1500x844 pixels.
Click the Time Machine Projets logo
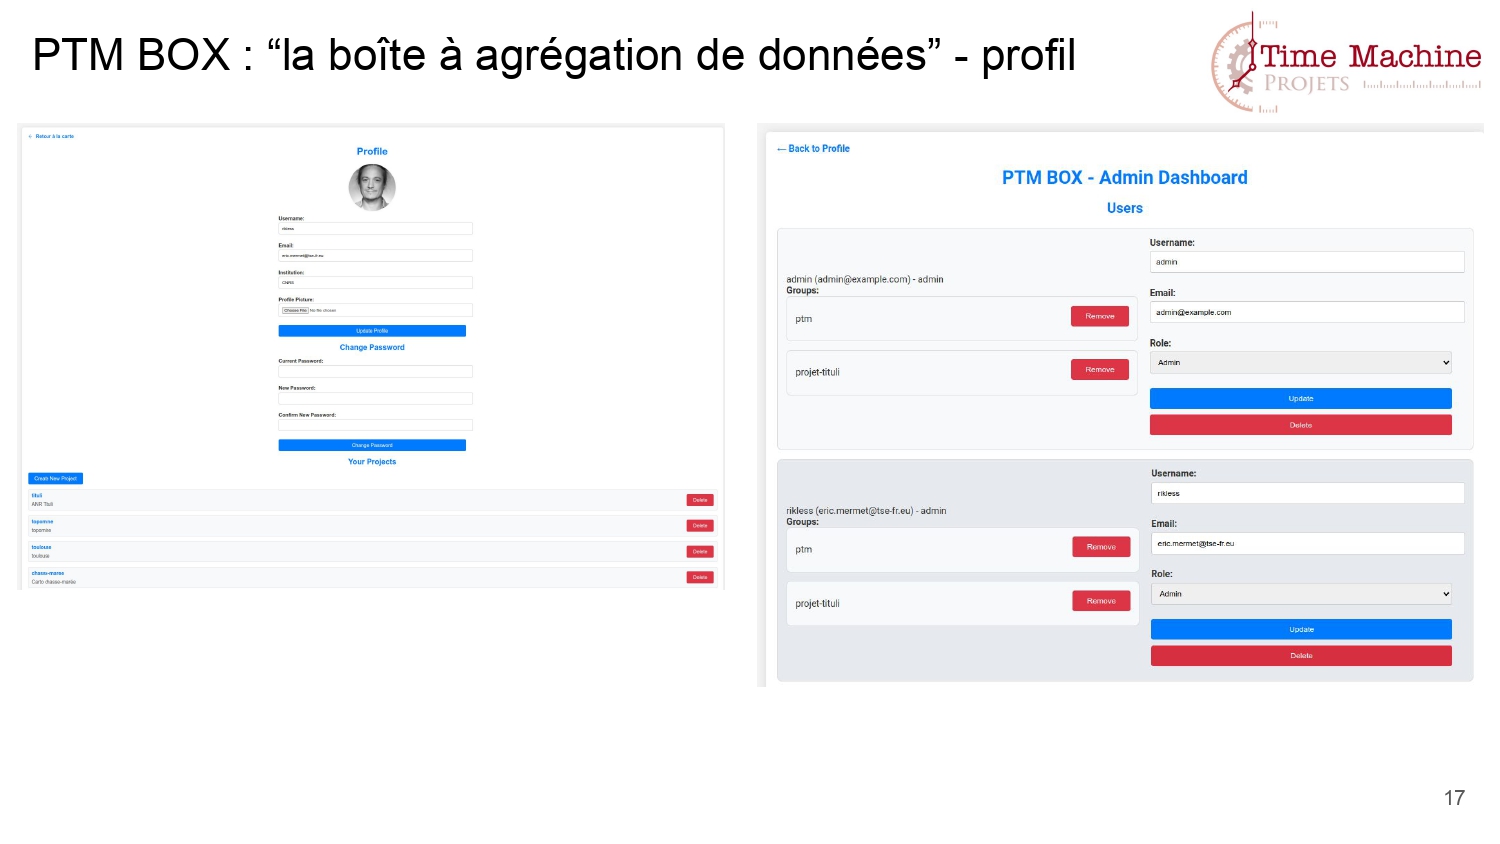[x=1346, y=62]
